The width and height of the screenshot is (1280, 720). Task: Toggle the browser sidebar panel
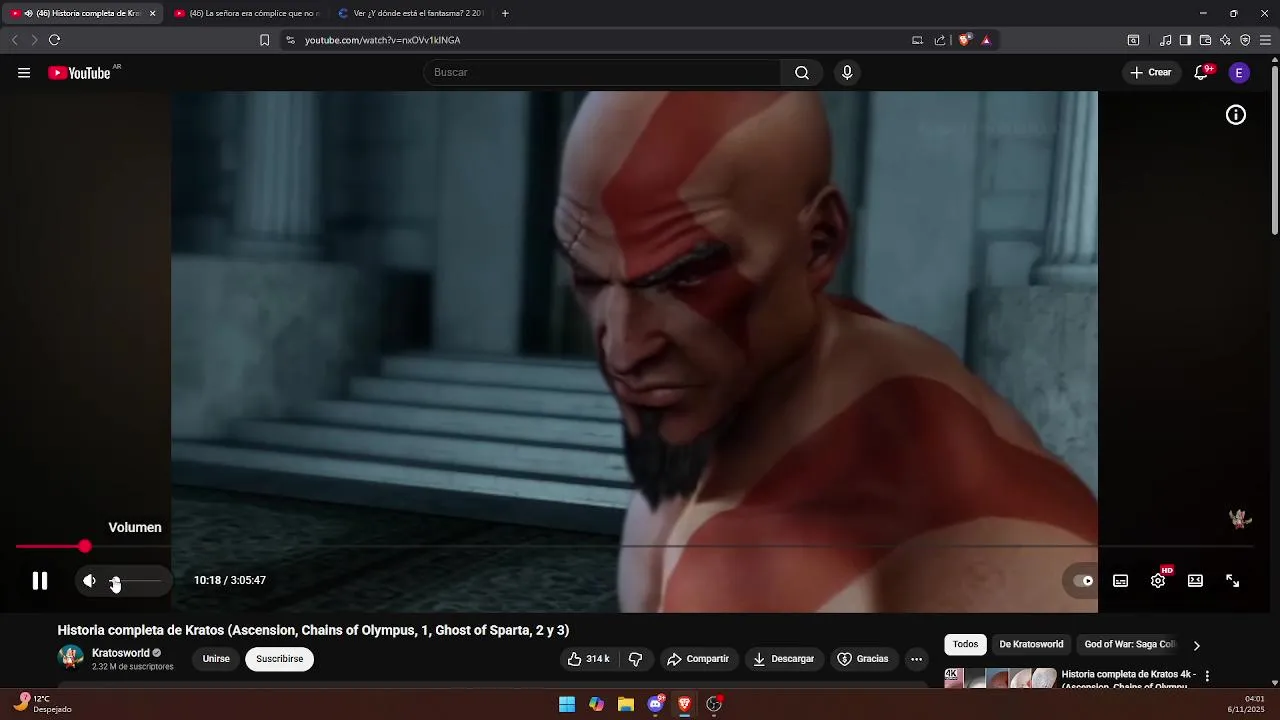[x=1185, y=40]
